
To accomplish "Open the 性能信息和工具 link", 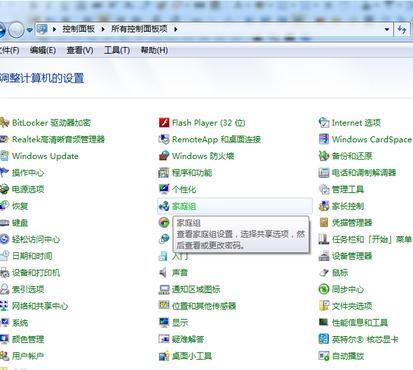I will click(360, 323).
